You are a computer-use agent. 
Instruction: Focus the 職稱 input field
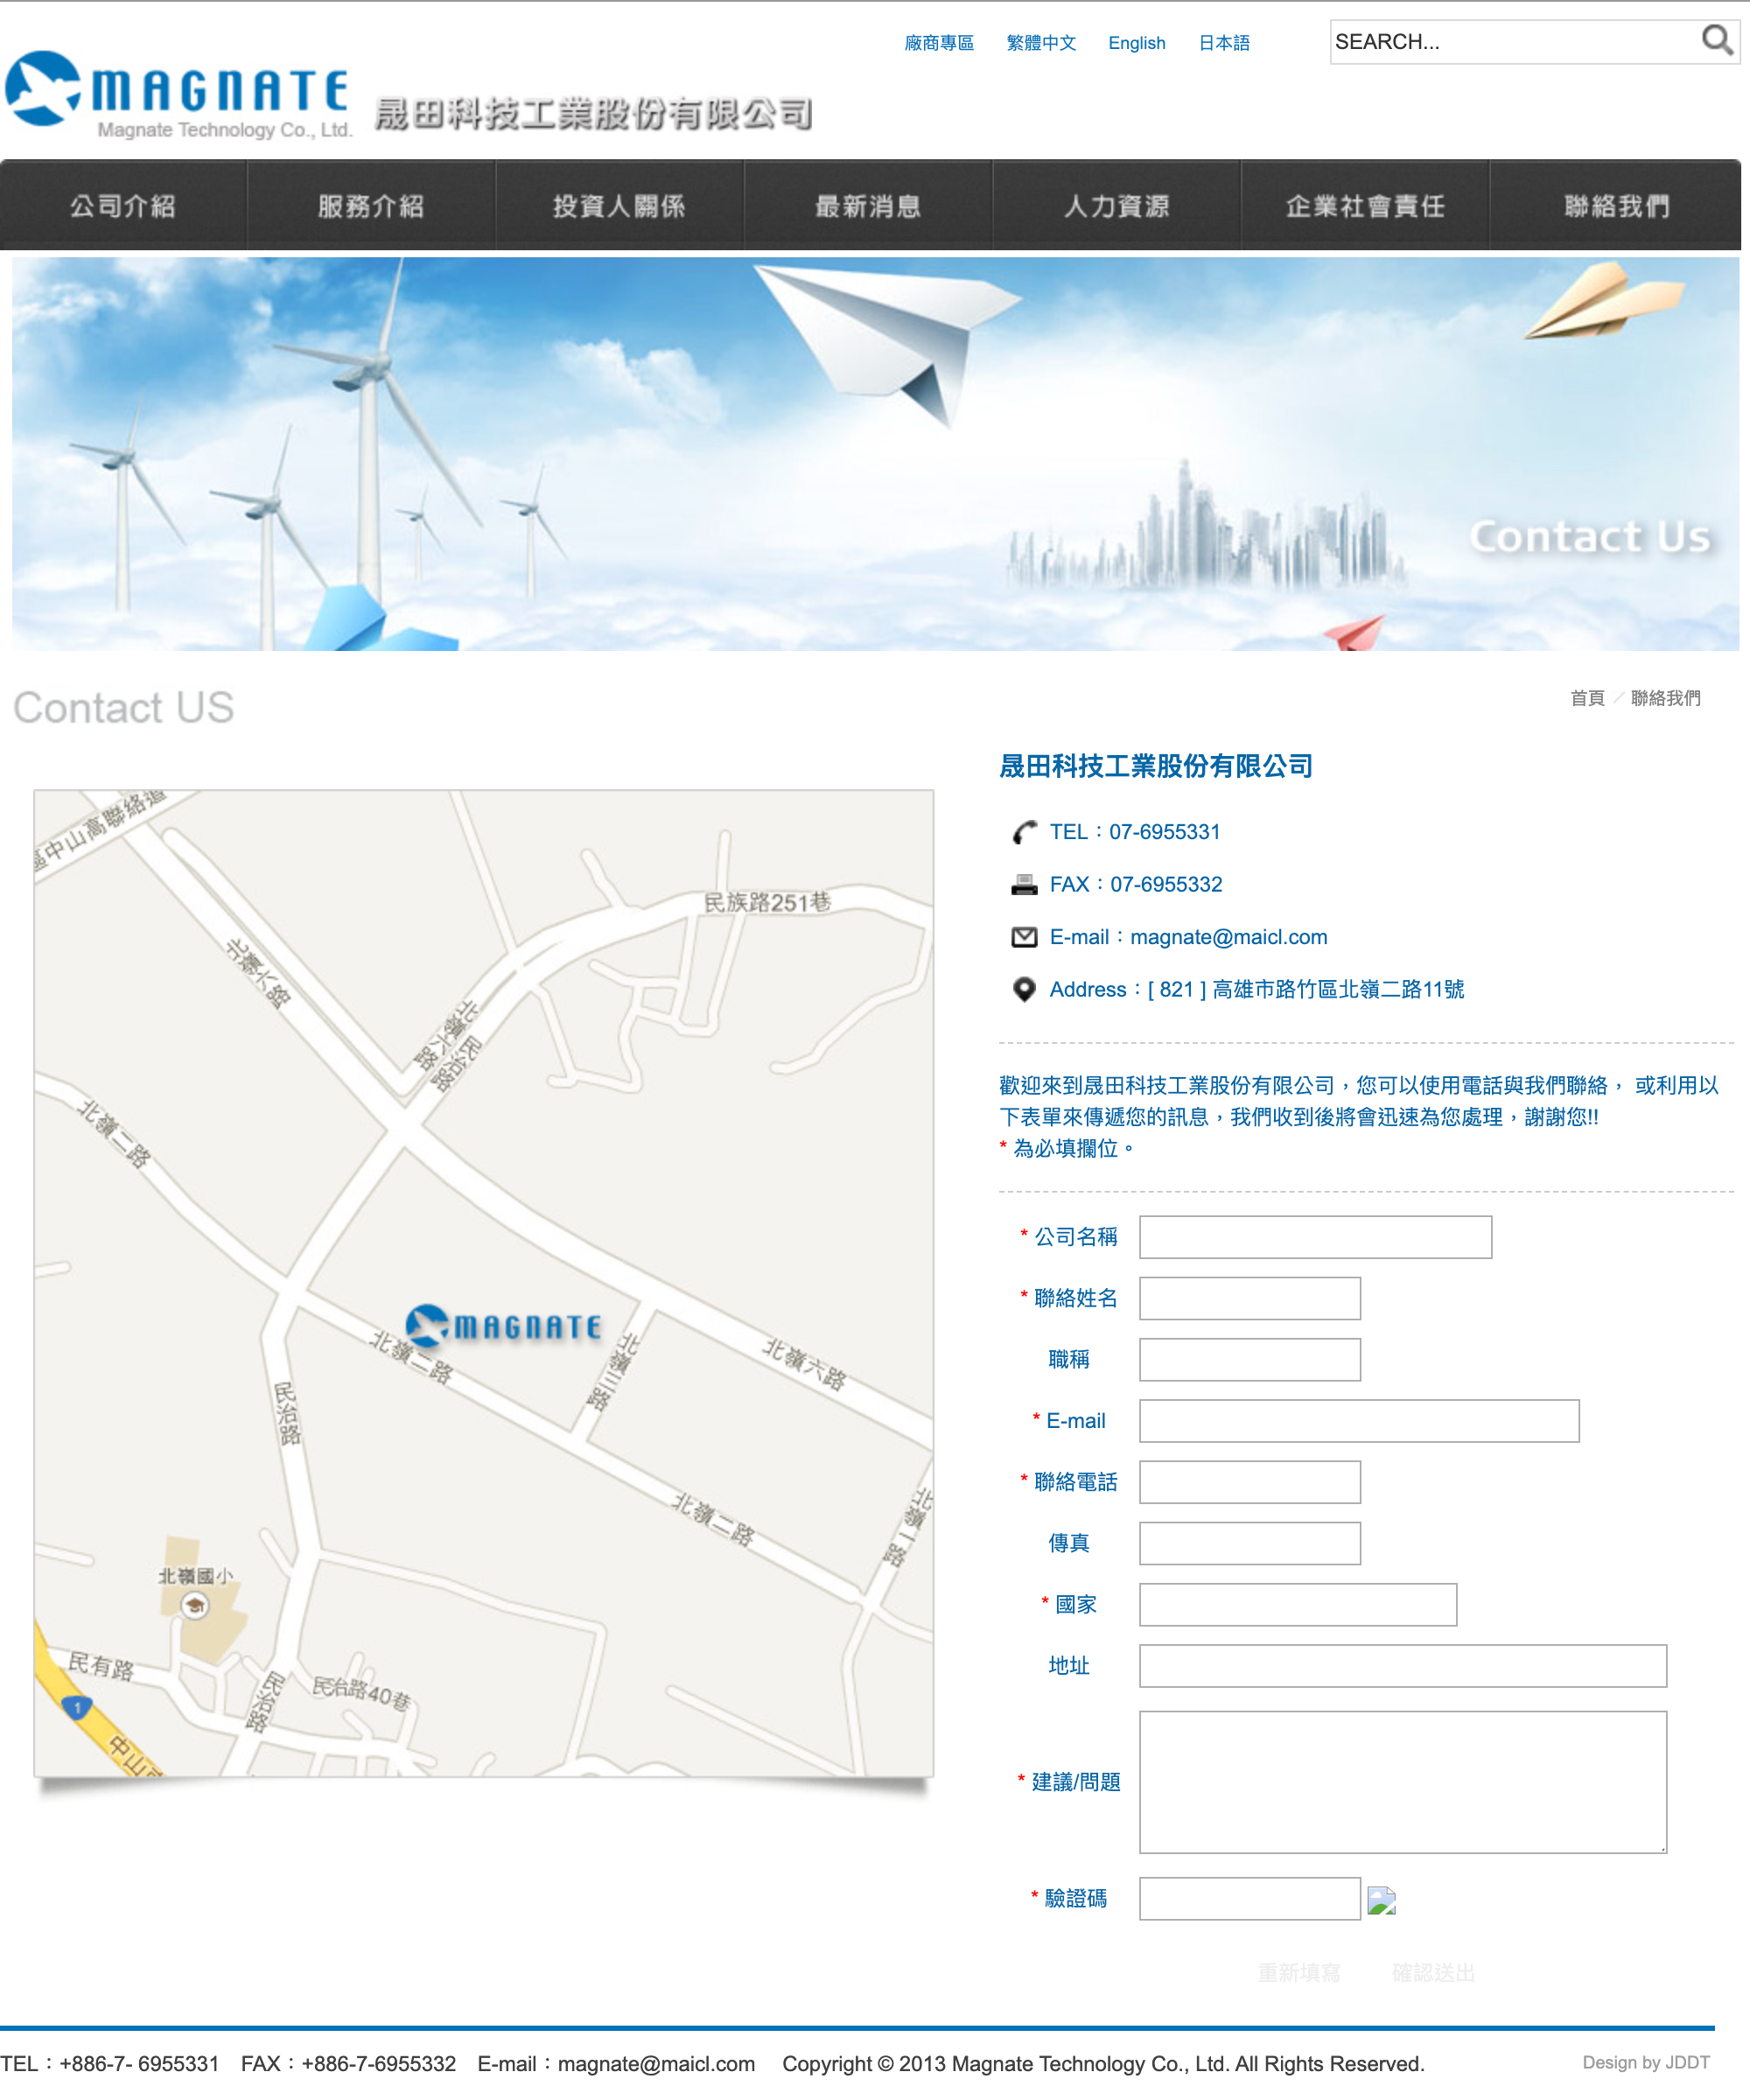click(x=1249, y=1360)
